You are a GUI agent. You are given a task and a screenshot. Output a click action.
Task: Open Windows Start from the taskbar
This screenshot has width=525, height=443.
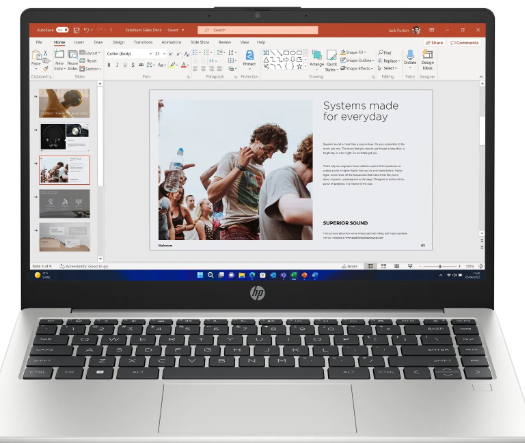point(200,275)
